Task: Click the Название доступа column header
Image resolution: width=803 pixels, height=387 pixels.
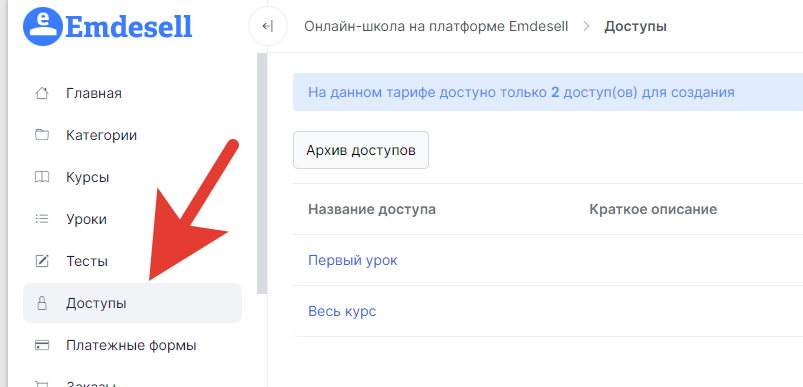Action: (372, 209)
